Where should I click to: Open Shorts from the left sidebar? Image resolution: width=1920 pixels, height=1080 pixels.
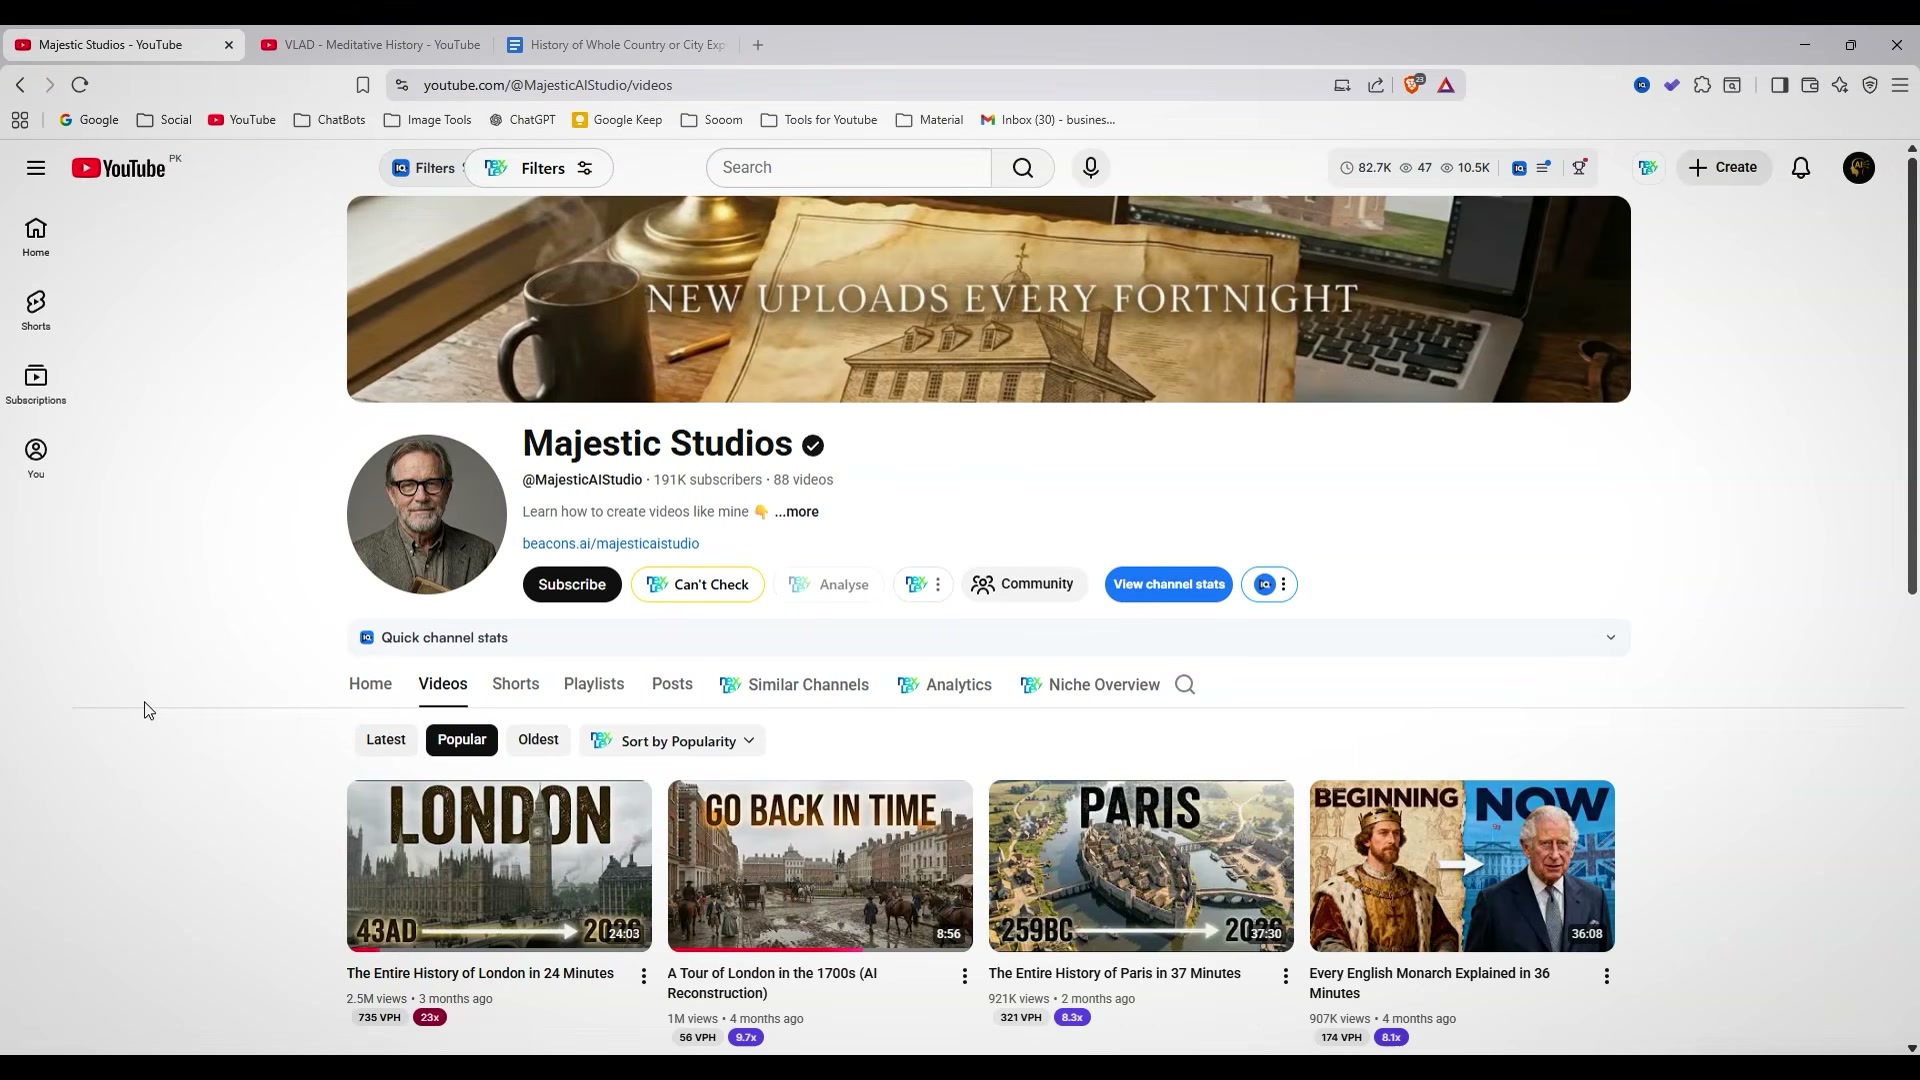(x=36, y=311)
